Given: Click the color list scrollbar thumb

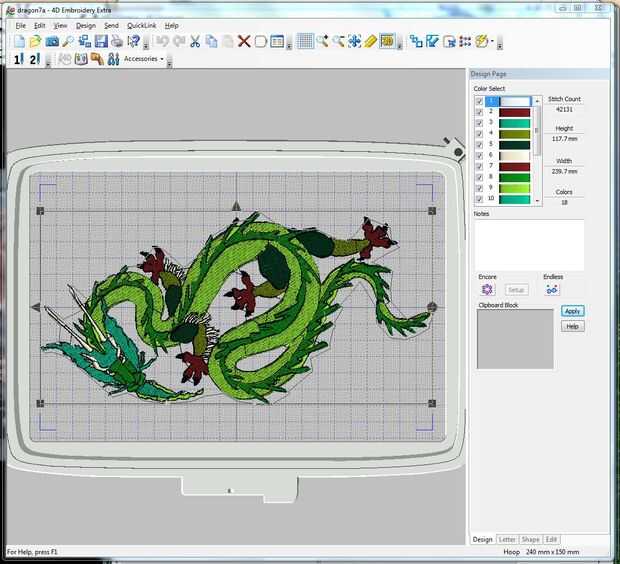Looking at the screenshot, I should click(537, 131).
